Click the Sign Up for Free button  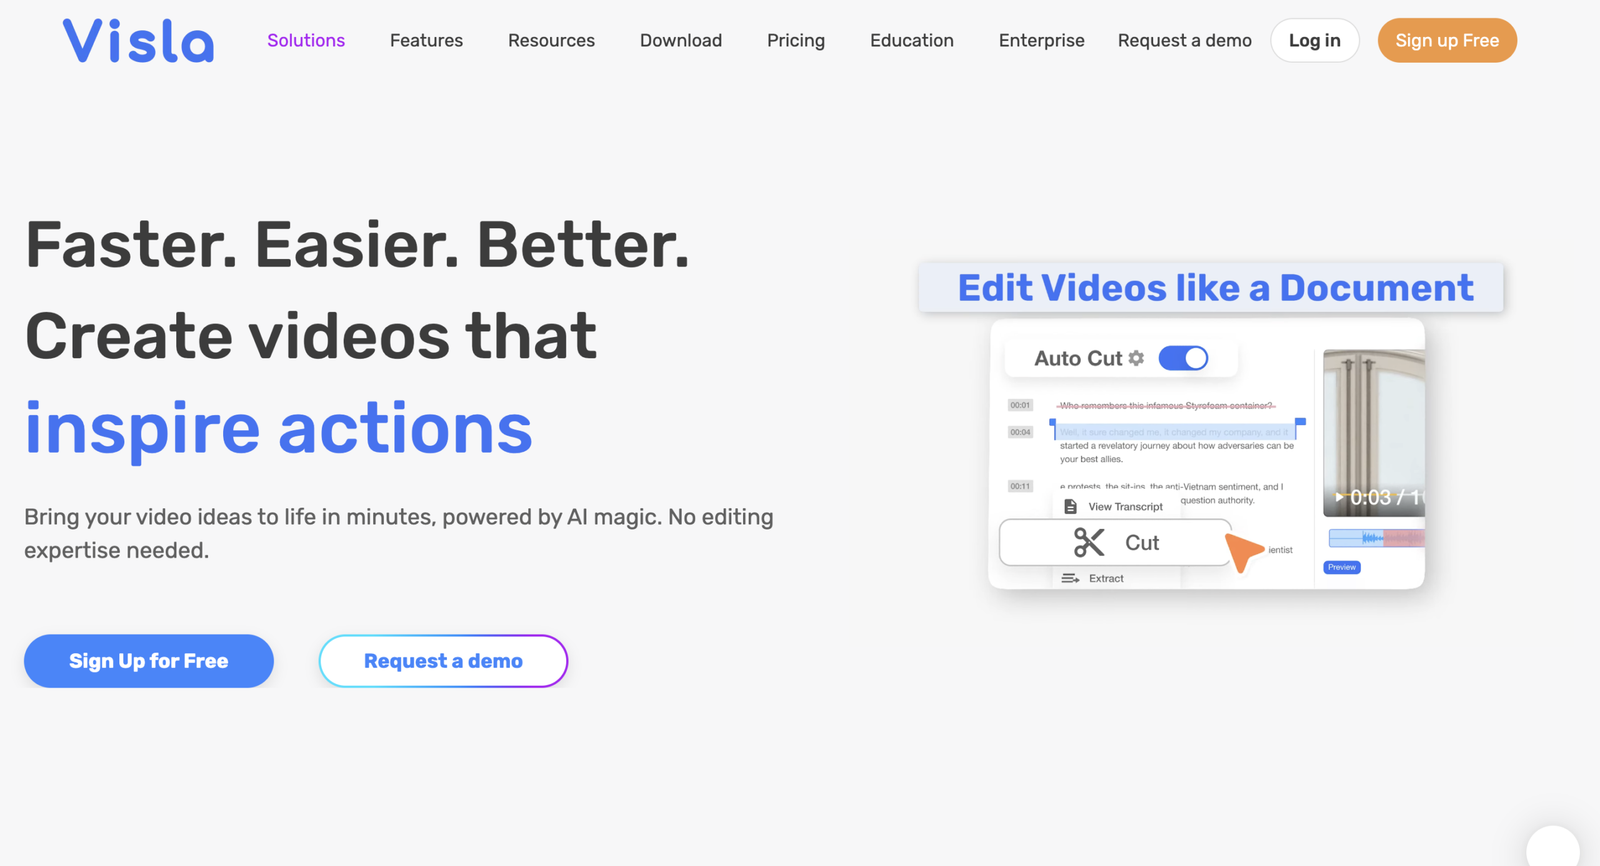pyautogui.click(x=149, y=661)
